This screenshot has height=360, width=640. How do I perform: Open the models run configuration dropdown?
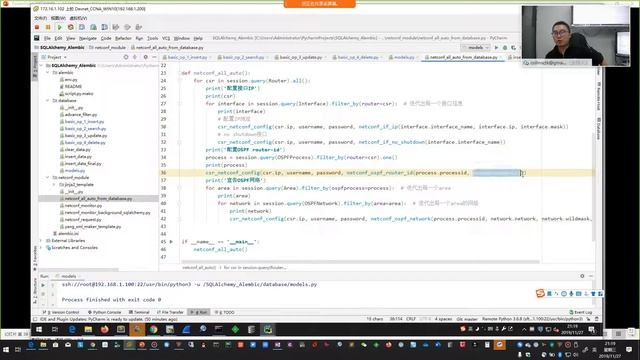point(476,48)
